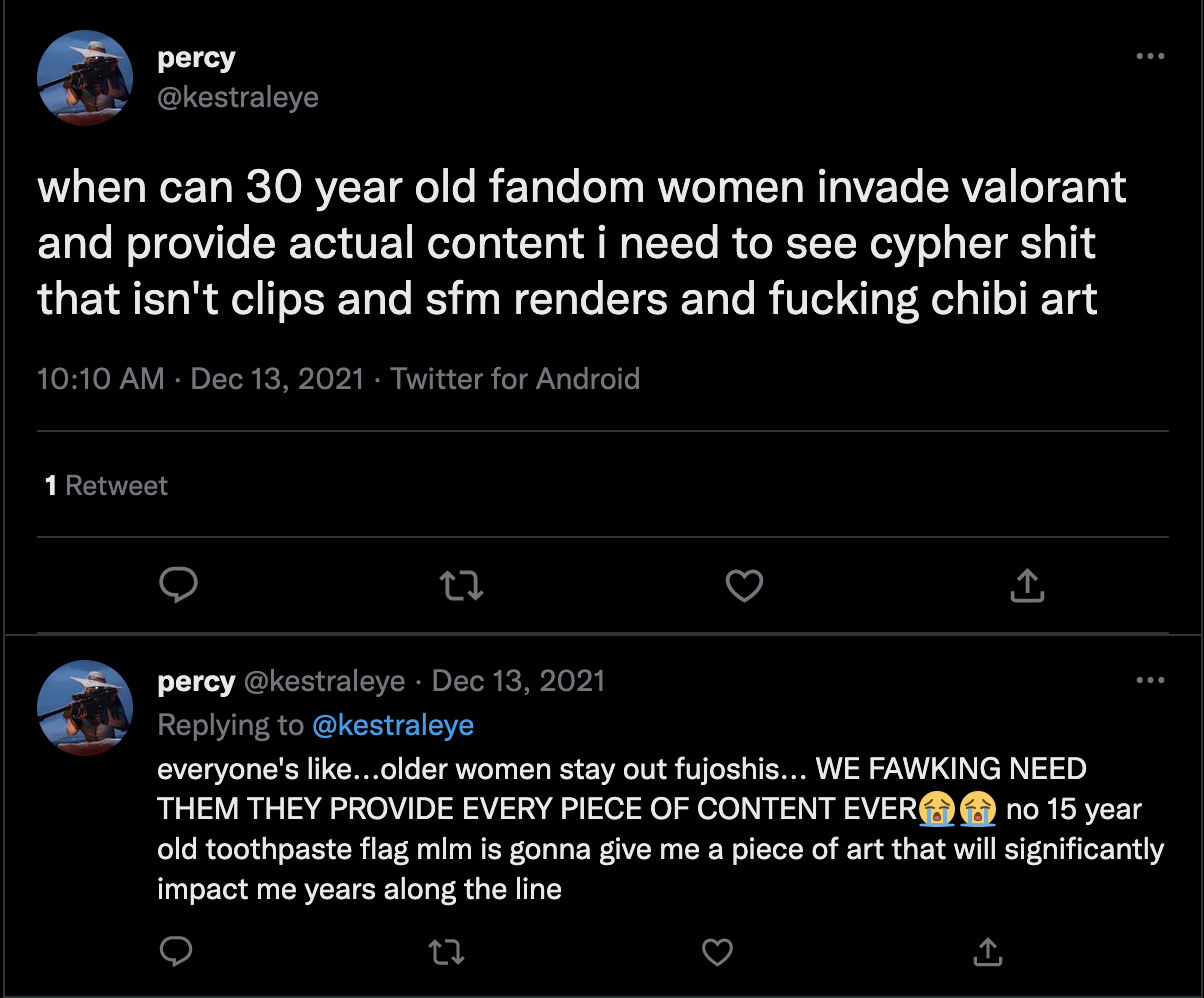The image size is (1204, 998).
Task: Open more options menu on reply tweet
Action: point(1151,681)
